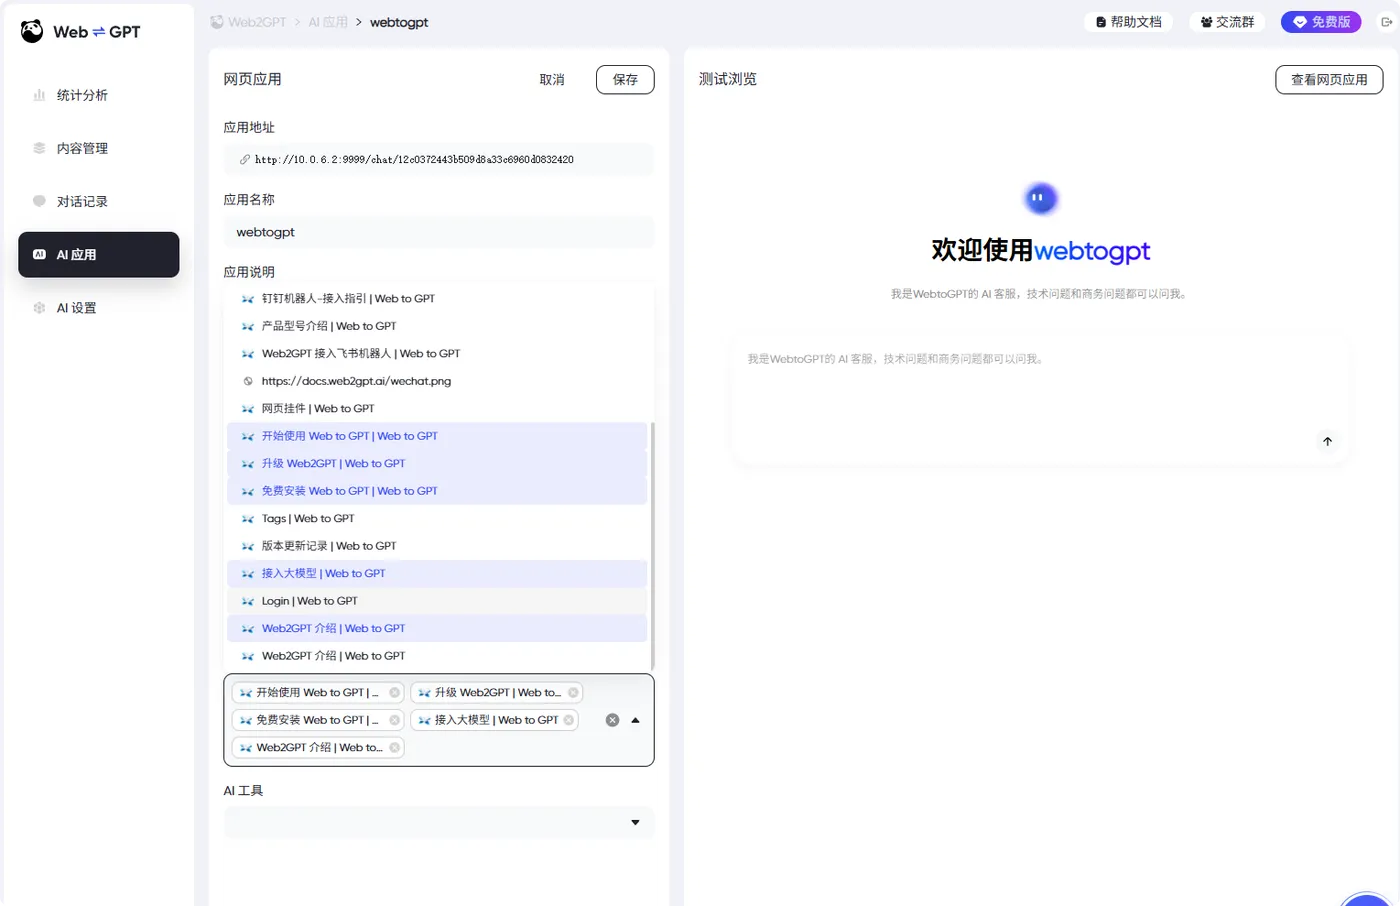The height and width of the screenshot is (906, 1400).
Task: Click the chat message input box
Action: [1040, 400]
